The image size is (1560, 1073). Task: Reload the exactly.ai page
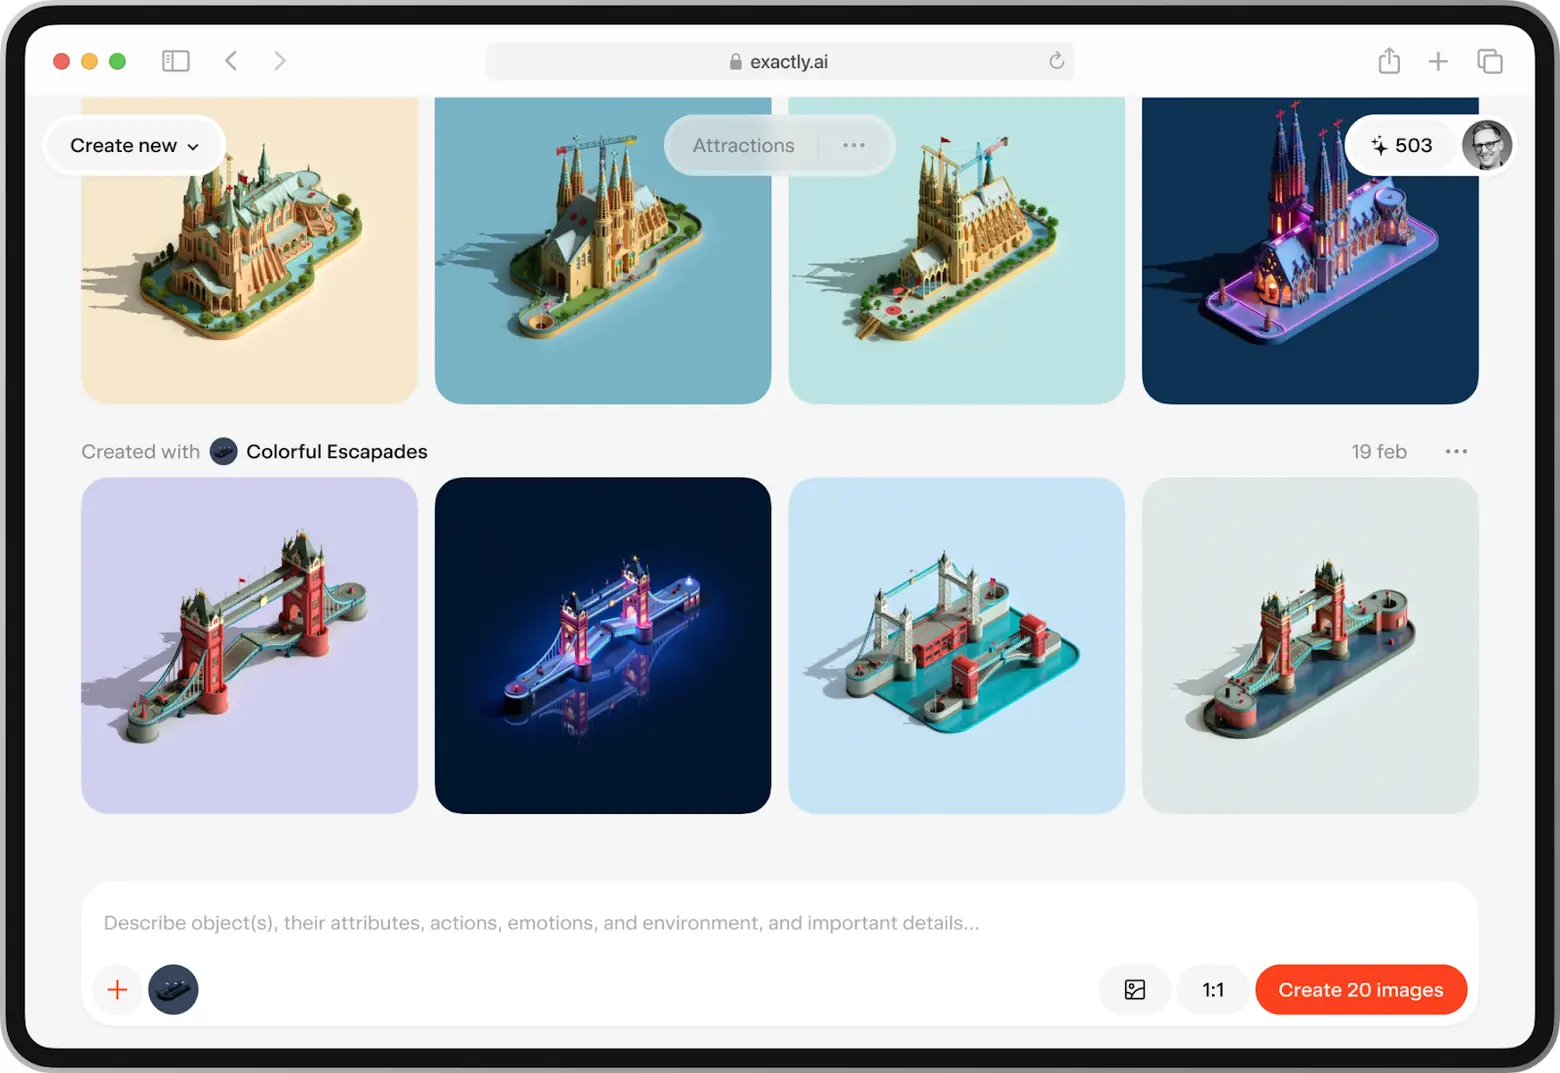pos(1056,61)
